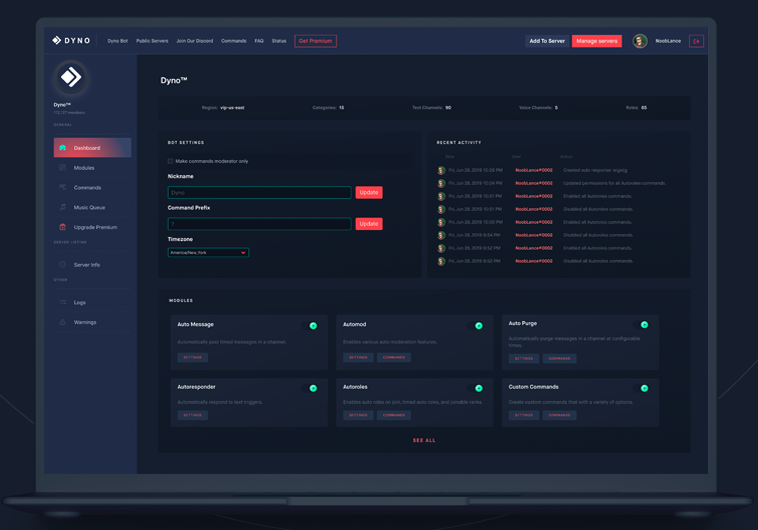Click the logout icon next to NoobLance
Viewport: 758px width, 530px height.
tap(696, 41)
